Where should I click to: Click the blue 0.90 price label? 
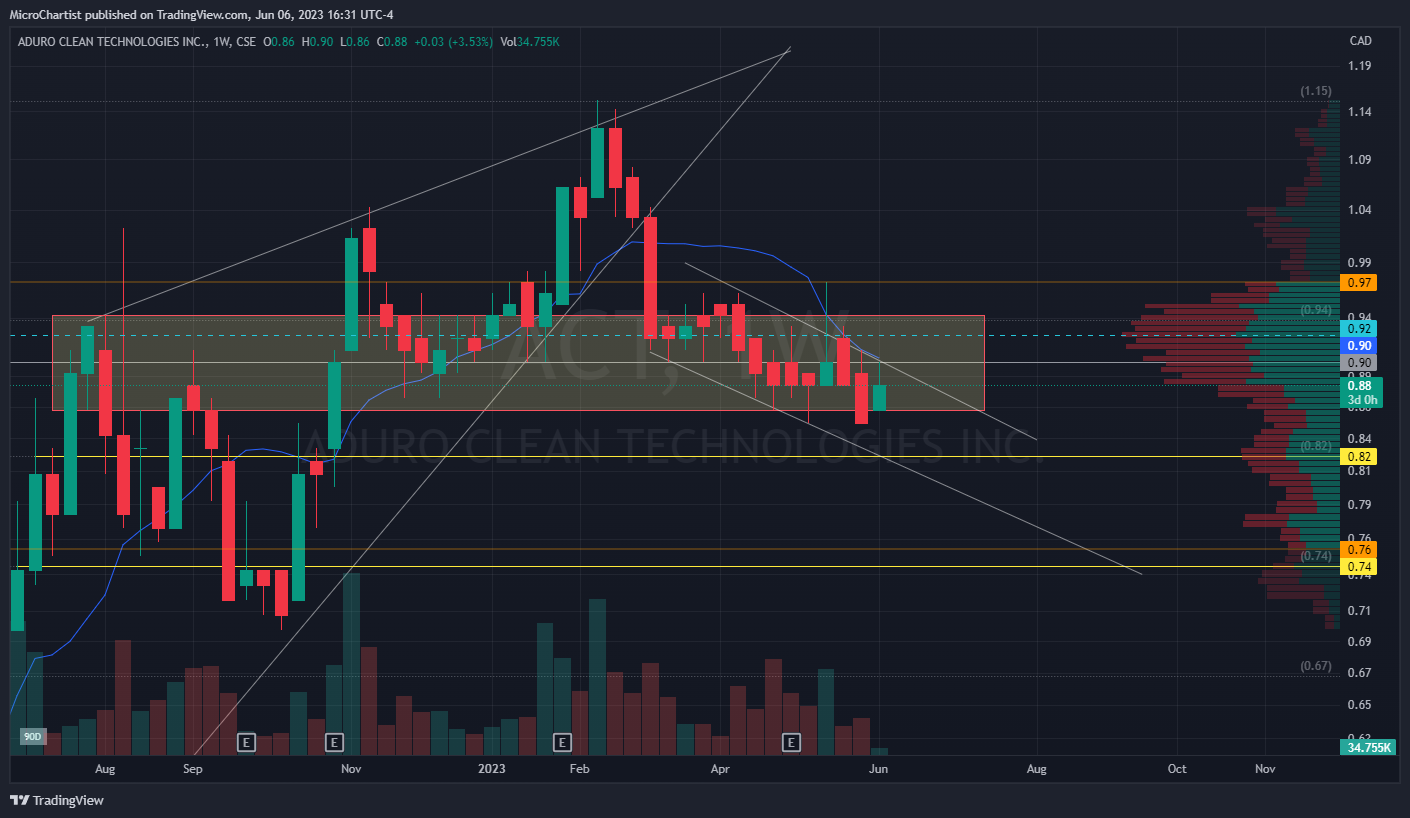coord(1358,345)
